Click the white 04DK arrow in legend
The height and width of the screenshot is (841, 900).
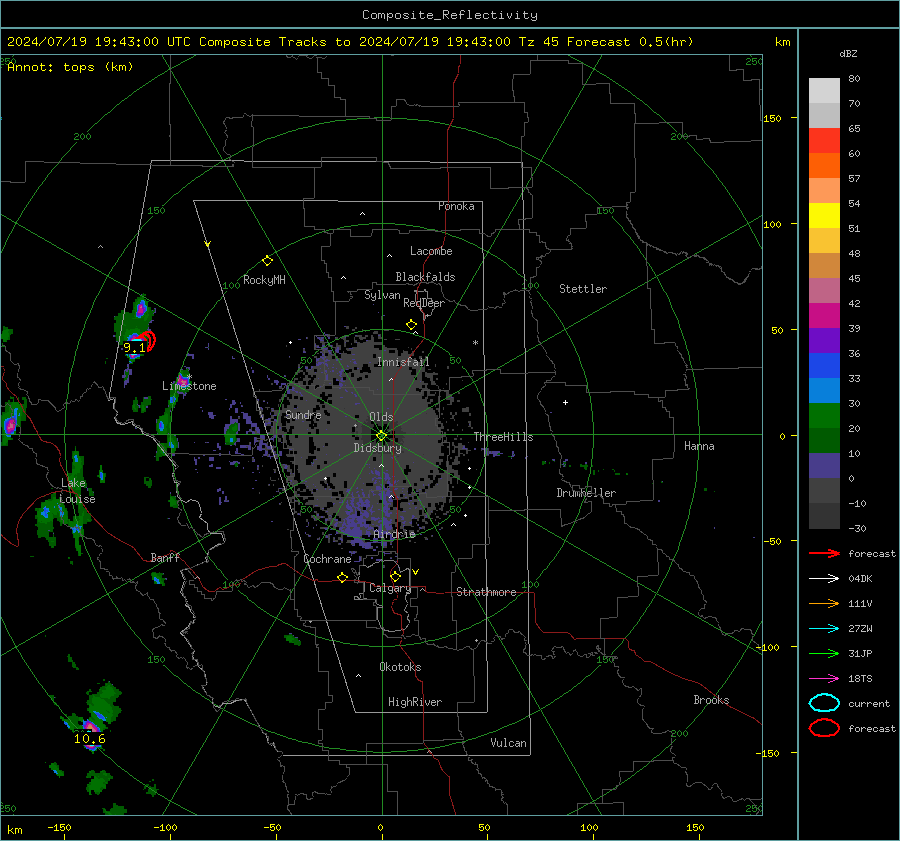pyautogui.click(x=824, y=579)
